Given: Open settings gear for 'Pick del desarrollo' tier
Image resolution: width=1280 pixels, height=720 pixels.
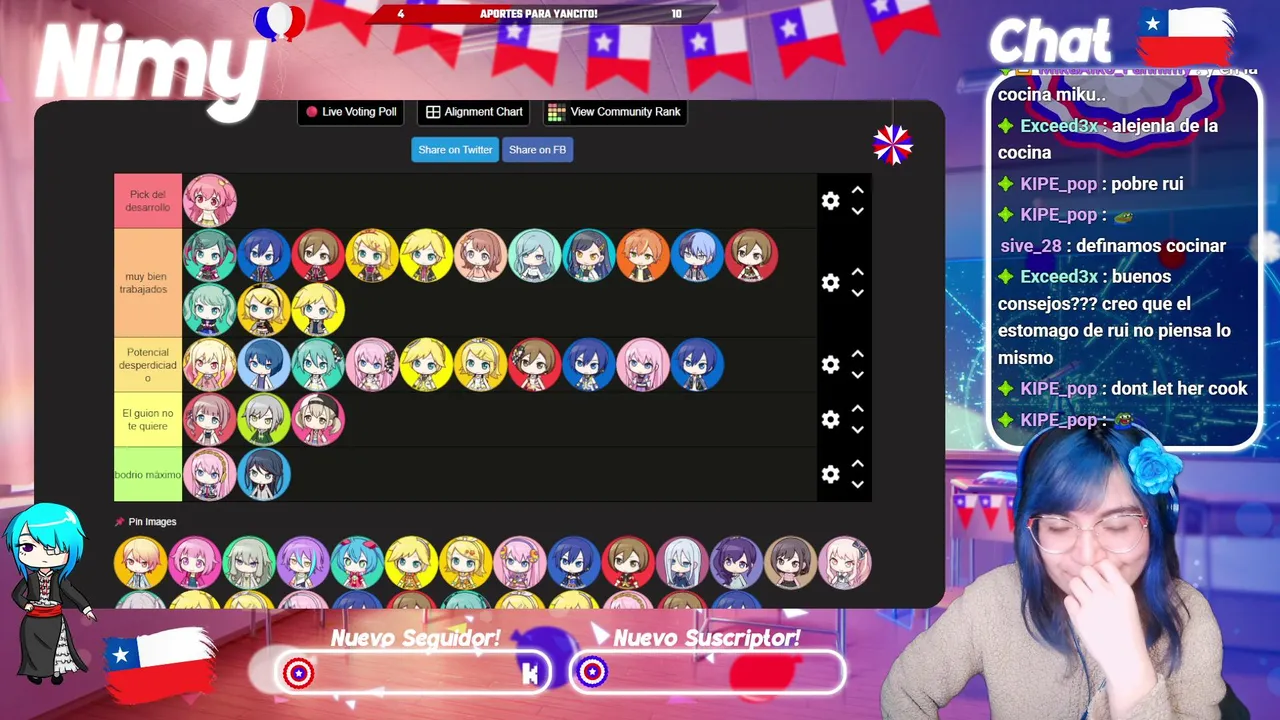Looking at the screenshot, I should click(x=830, y=201).
